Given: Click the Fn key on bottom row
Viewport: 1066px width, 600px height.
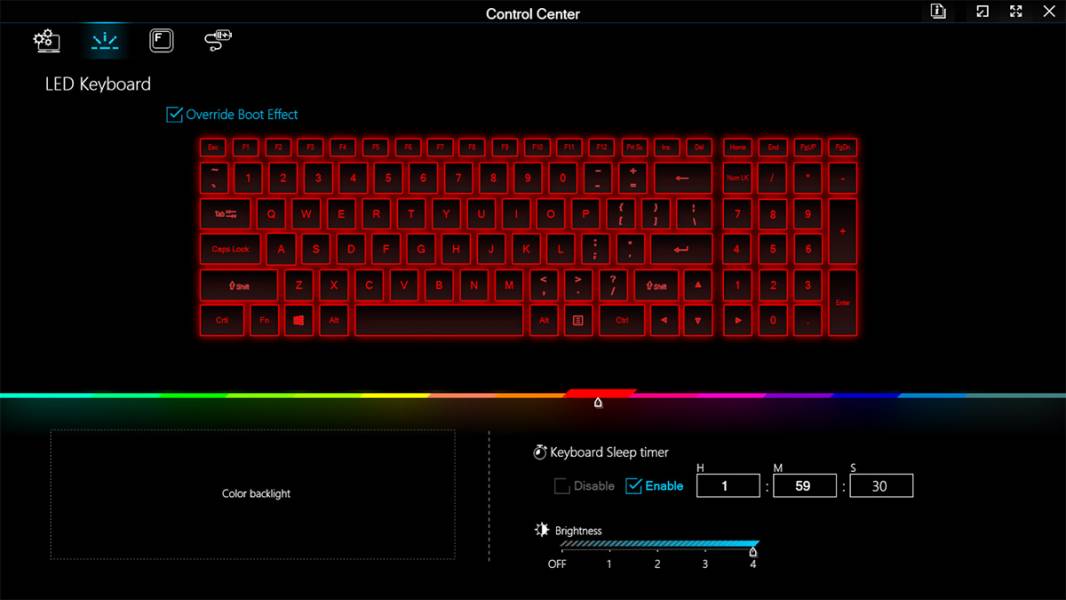Looking at the screenshot, I should point(264,320).
